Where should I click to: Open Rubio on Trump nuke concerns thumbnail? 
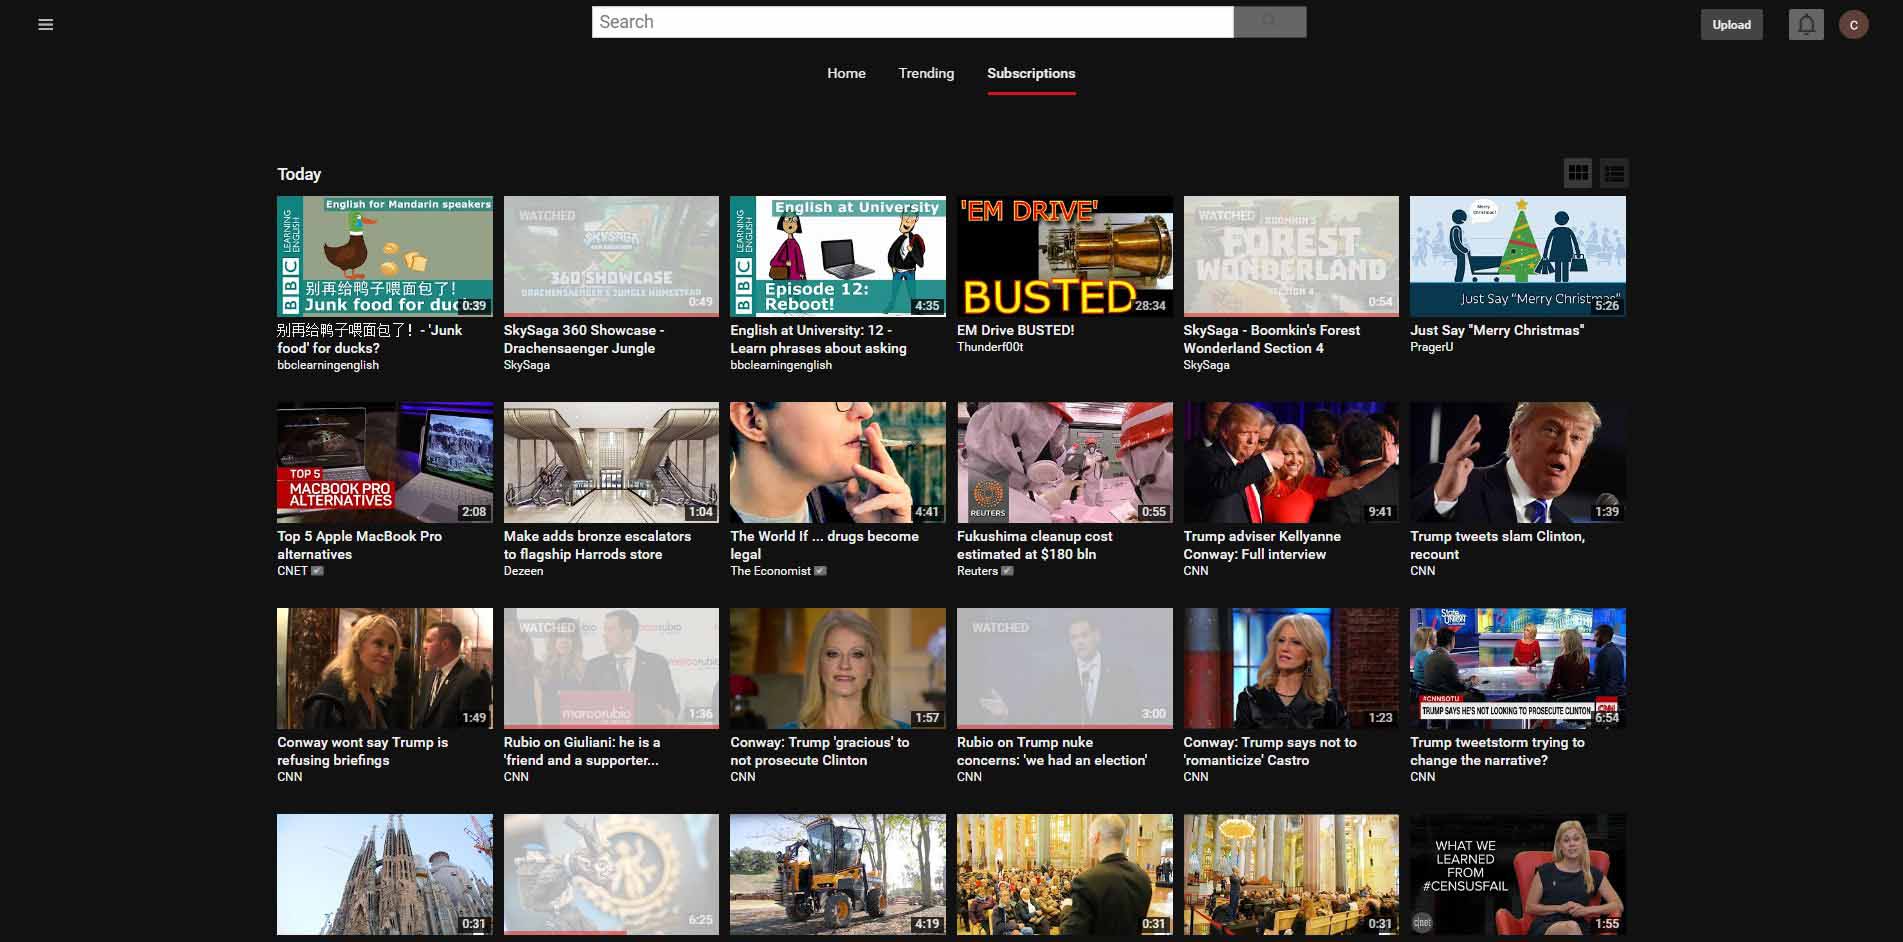pos(1065,668)
